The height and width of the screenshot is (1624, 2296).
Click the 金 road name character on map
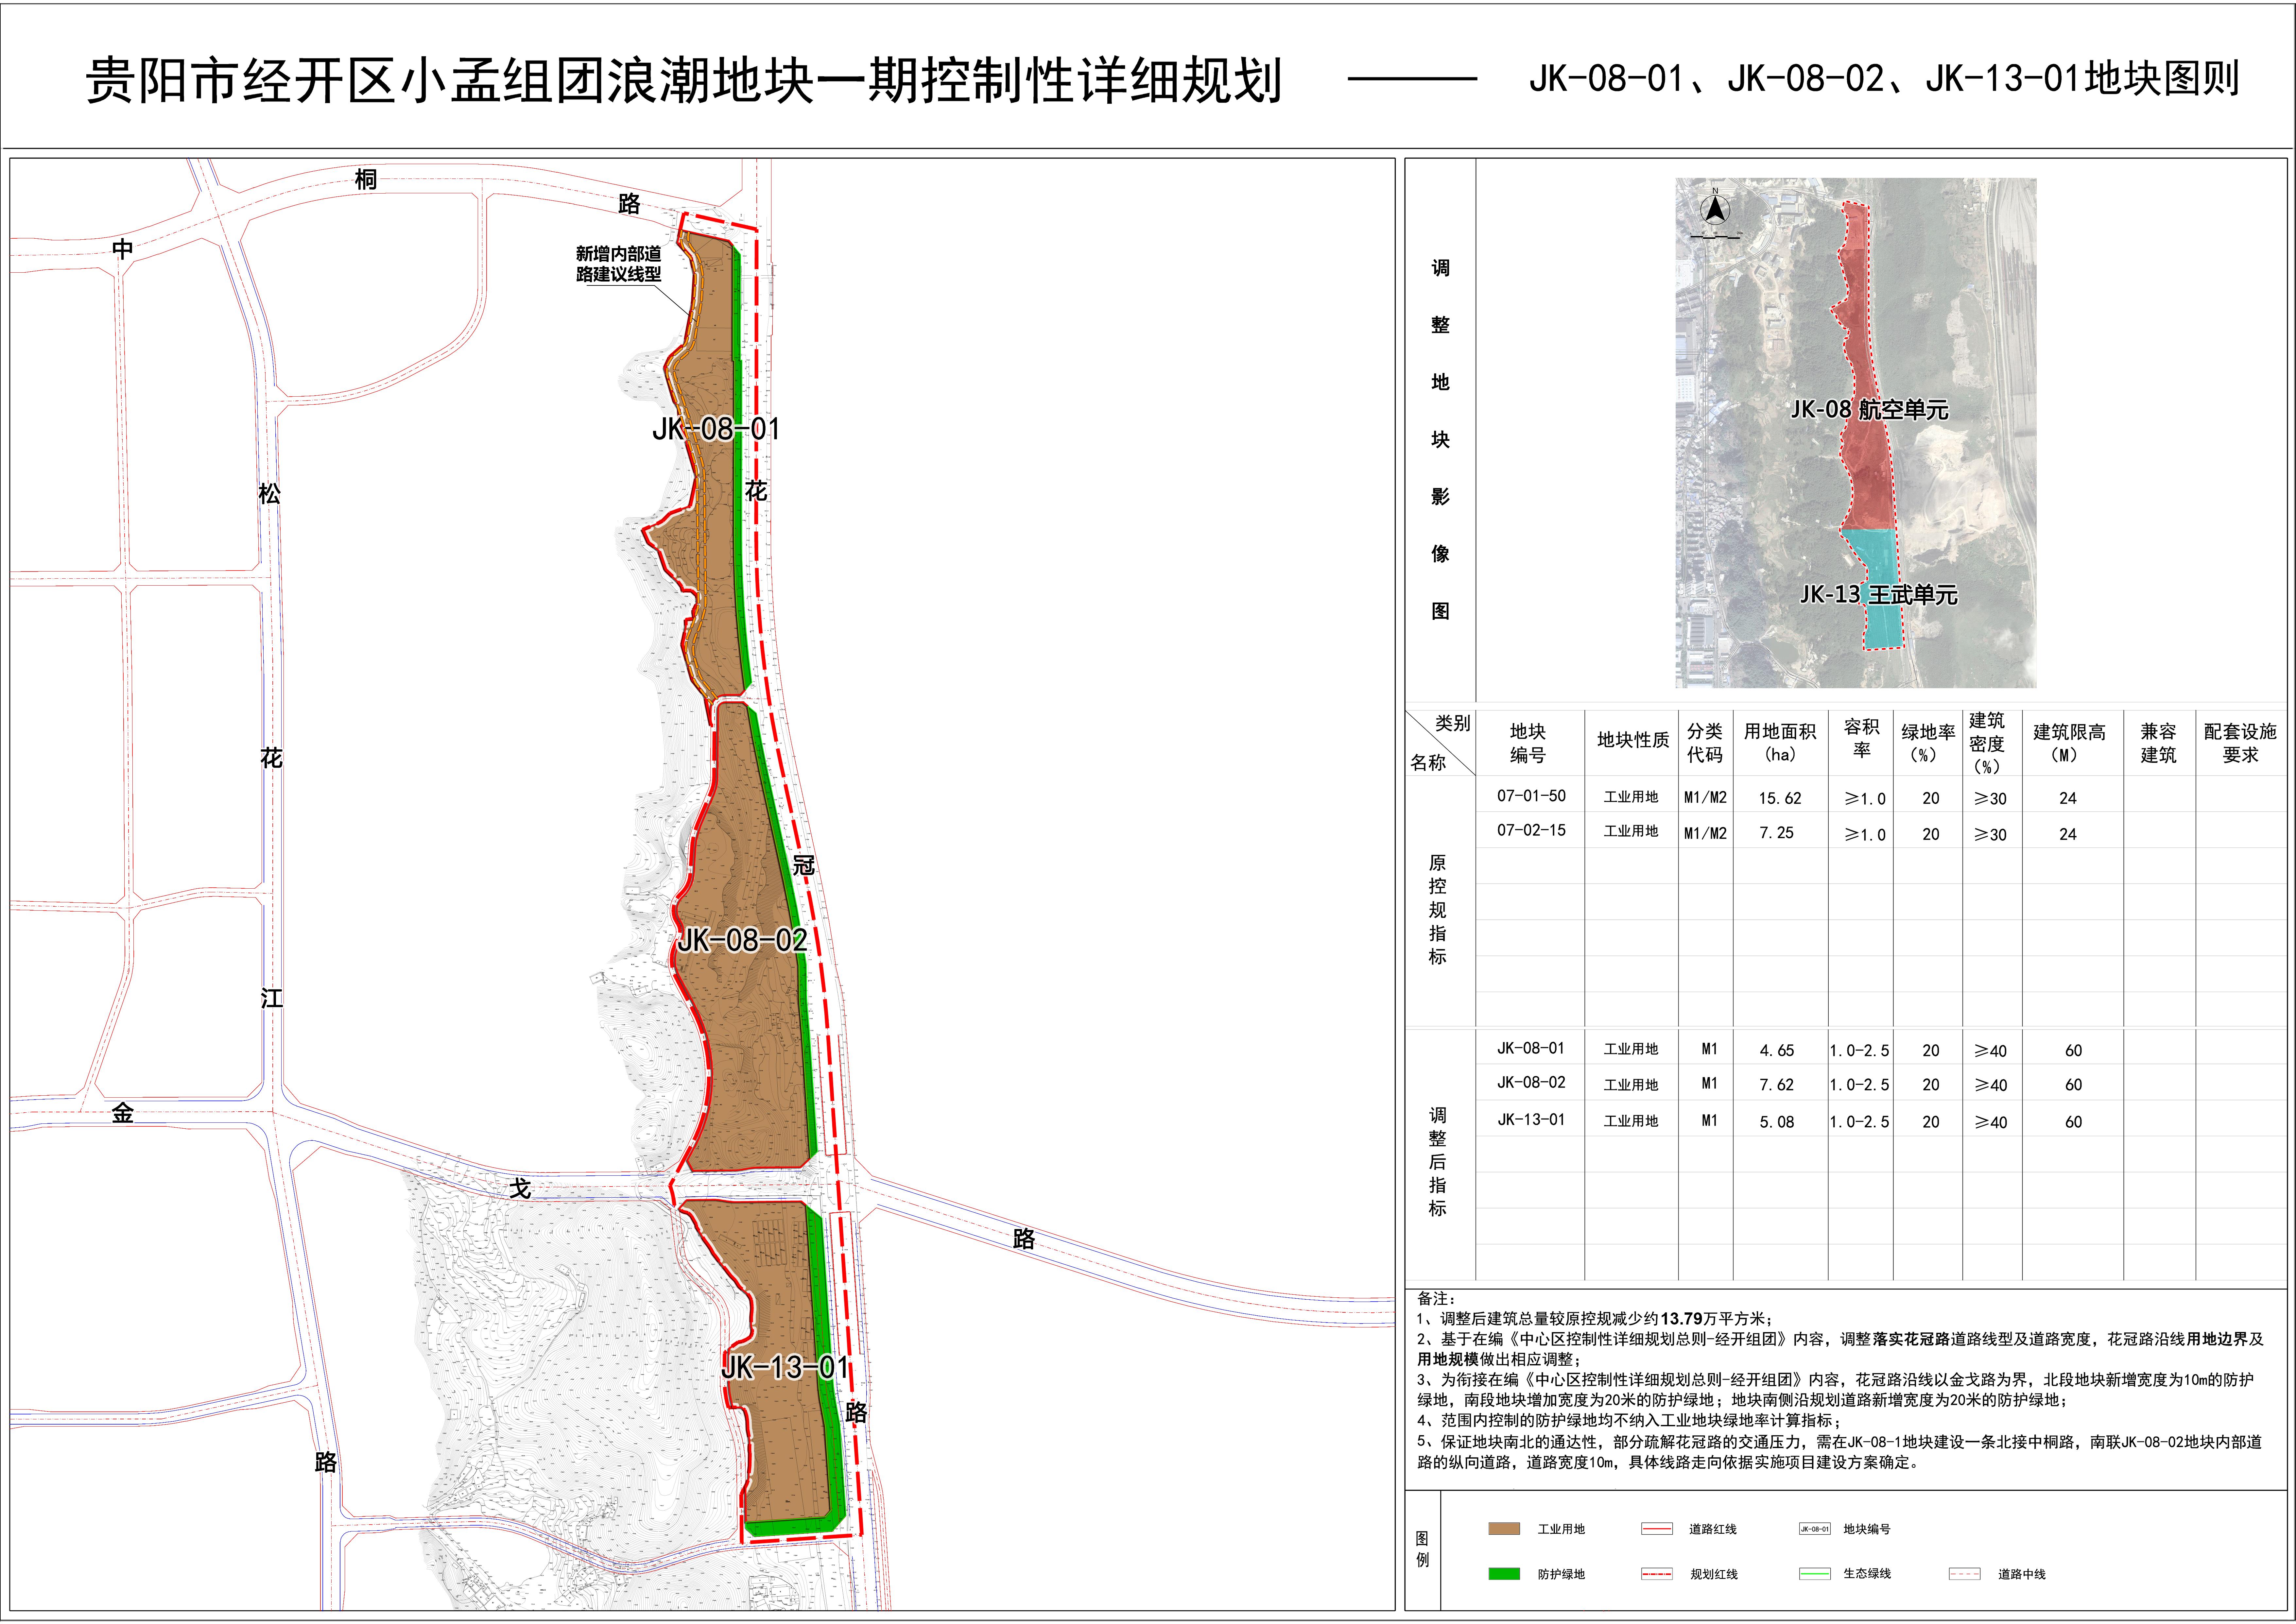[x=123, y=1113]
